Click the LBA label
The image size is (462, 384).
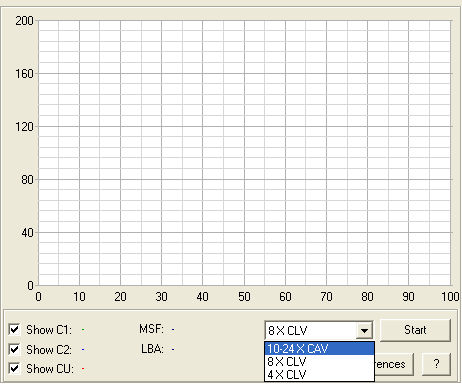coord(152,349)
